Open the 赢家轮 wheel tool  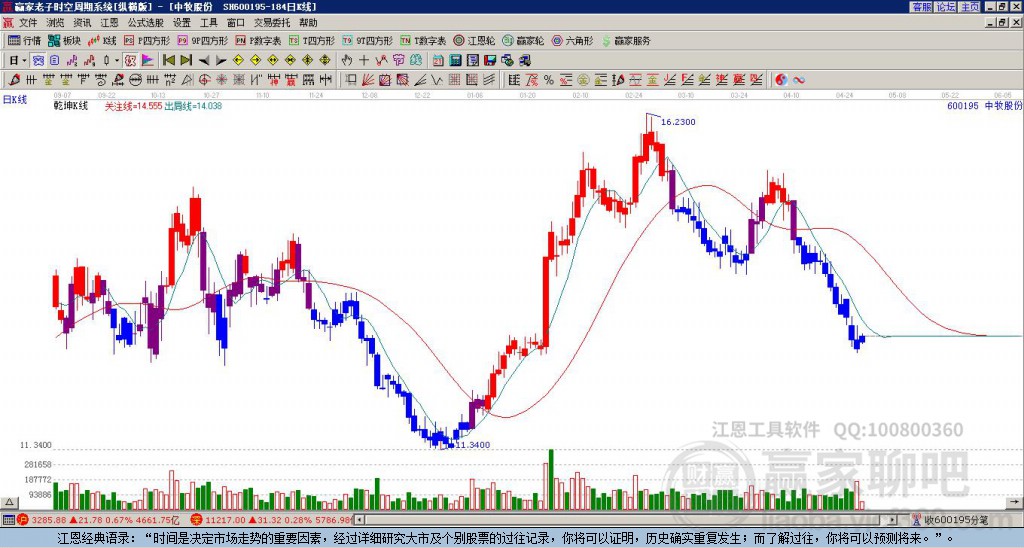523,40
